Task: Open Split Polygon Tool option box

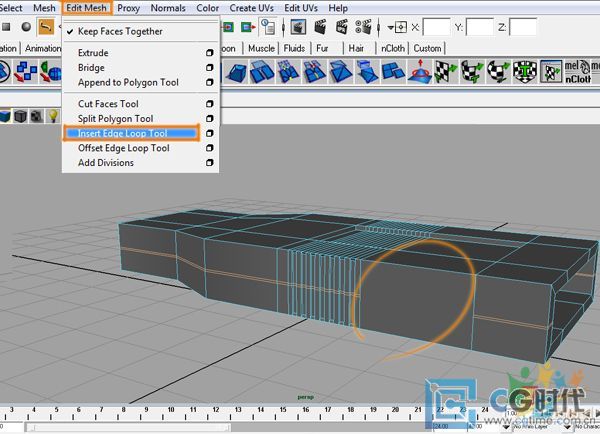Action: point(209,119)
